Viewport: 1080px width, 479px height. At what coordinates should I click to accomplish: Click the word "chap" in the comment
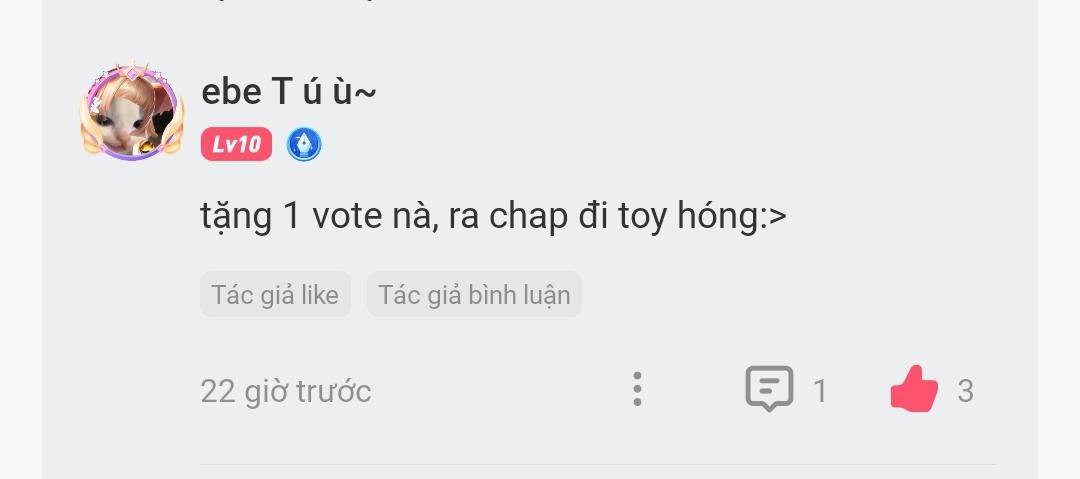coord(527,218)
